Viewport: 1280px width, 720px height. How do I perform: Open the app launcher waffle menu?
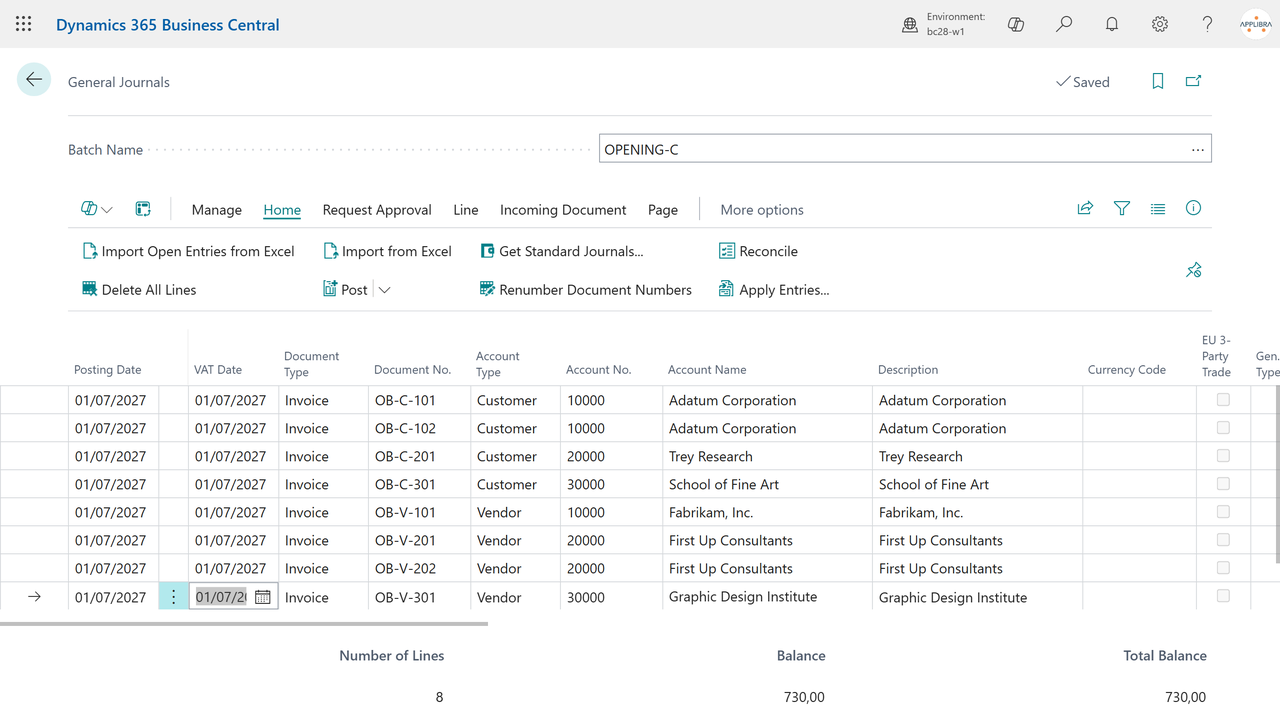click(x=24, y=24)
